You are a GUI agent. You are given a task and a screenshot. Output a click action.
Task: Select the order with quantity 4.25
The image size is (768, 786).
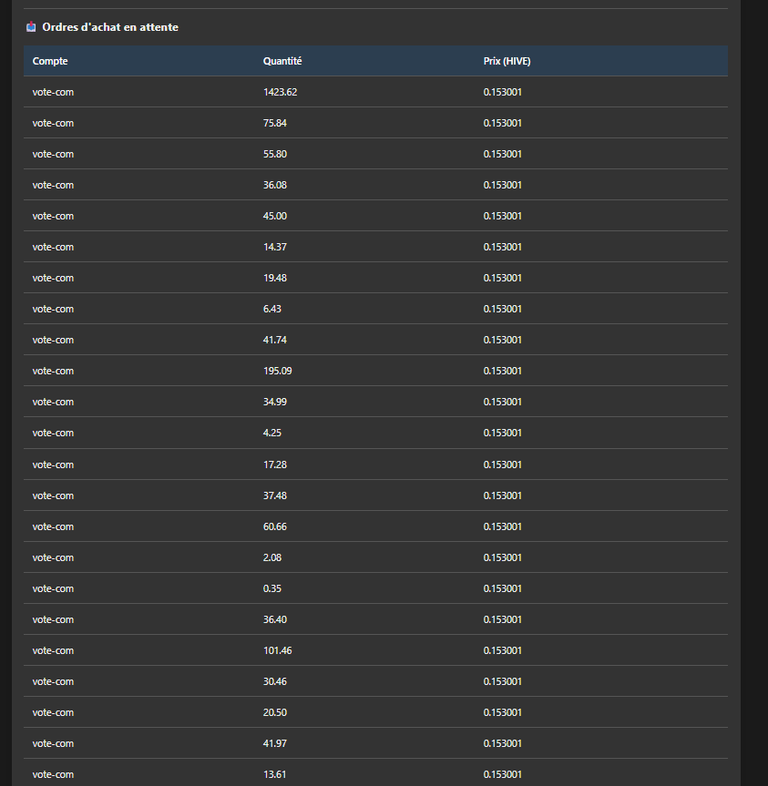click(375, 433)
